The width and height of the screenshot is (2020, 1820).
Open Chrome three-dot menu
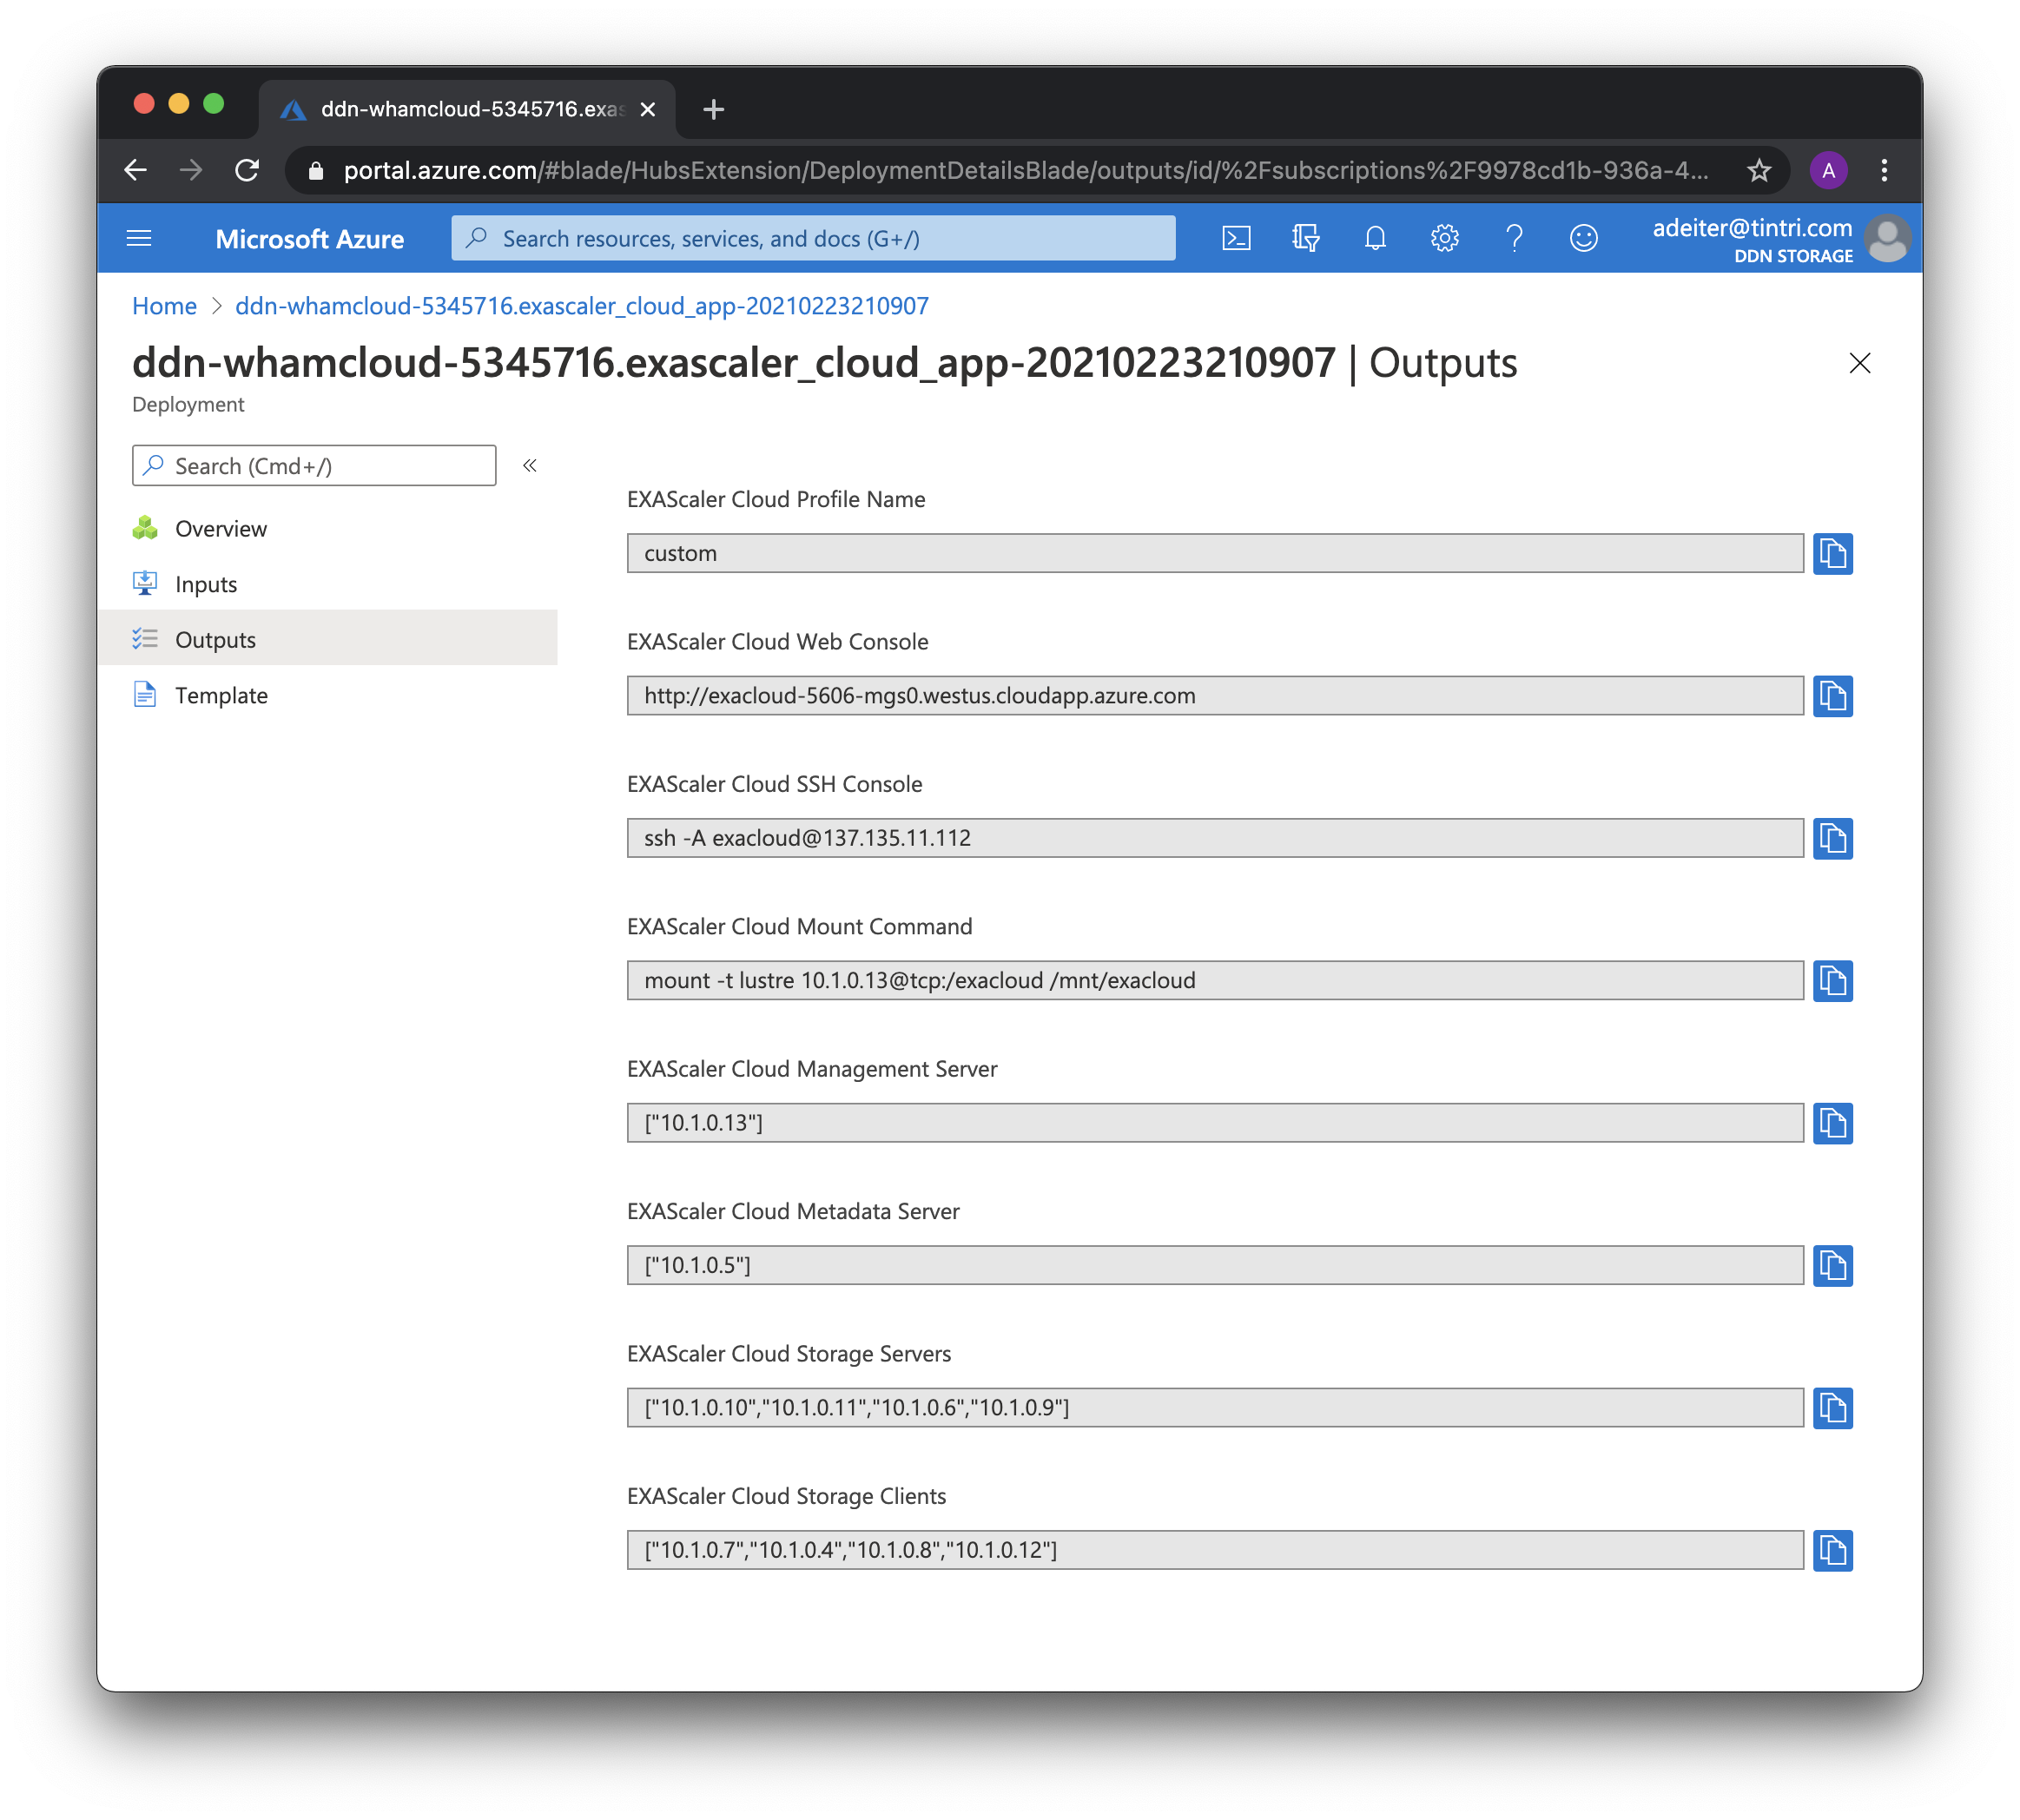[x=1883, y=171]
